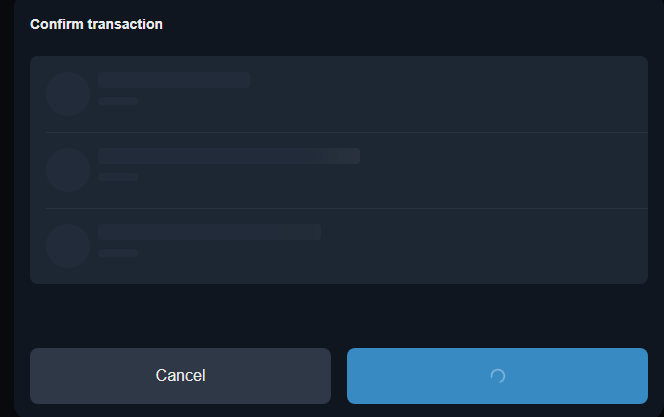Click the longest placeholder bar in the second row

point(229,156)
